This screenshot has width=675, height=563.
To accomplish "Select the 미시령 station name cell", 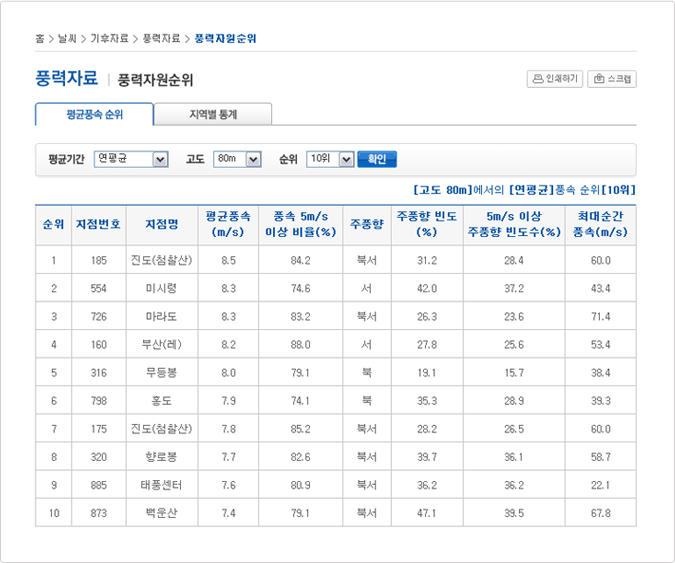I will click(161, 288).
